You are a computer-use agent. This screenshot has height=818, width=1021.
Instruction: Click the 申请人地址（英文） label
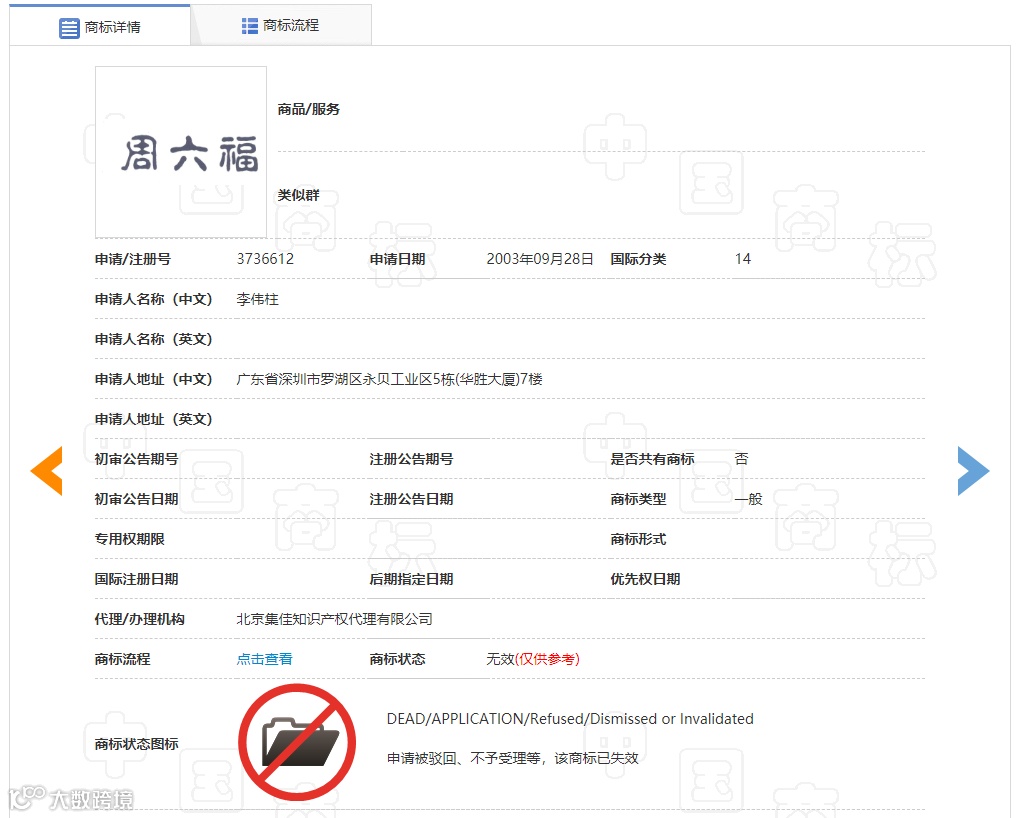(x=154, y=419)
